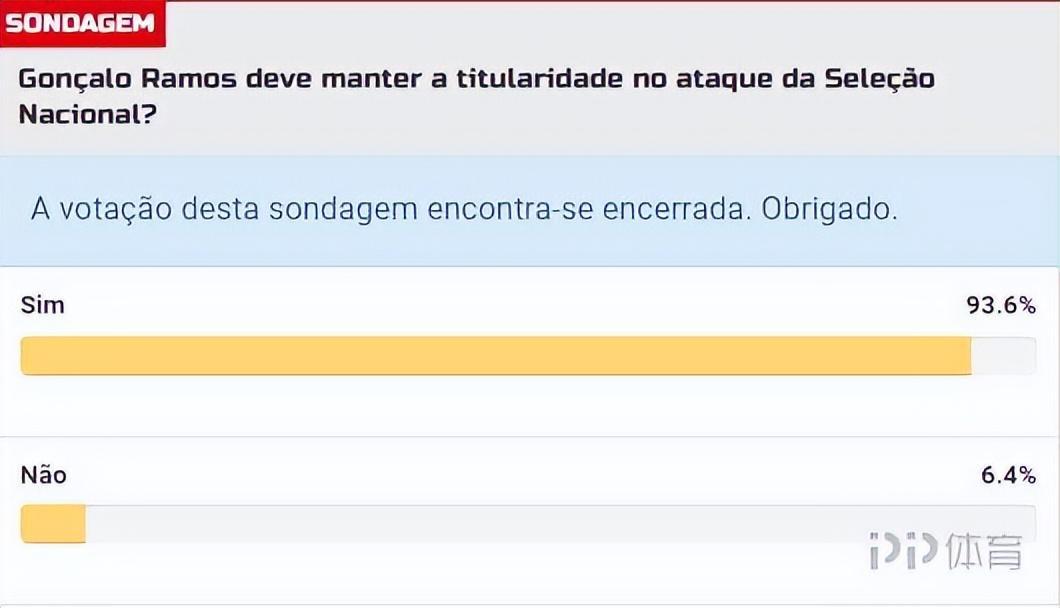Select the "Não" poll option label
The height and width of the screenshot is (608, 1060).
coord(44,475)
